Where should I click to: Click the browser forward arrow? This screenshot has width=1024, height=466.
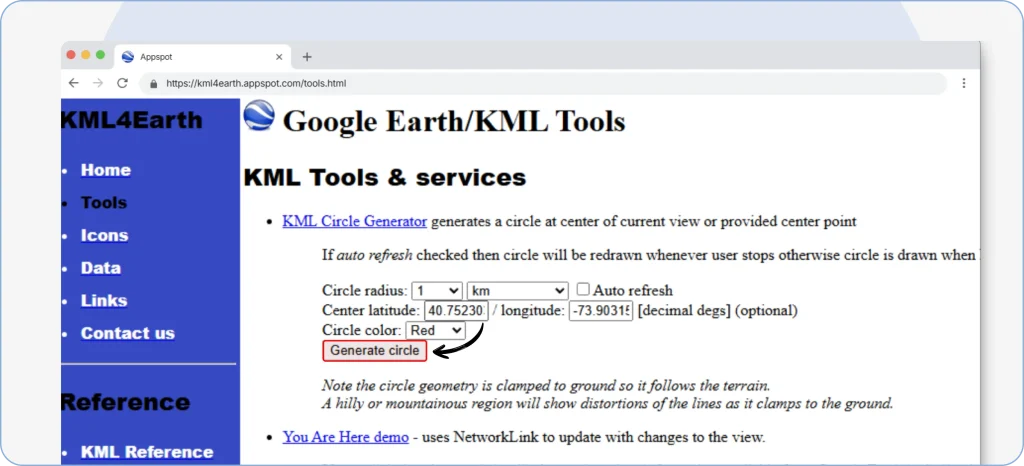(x=98, y=83)
